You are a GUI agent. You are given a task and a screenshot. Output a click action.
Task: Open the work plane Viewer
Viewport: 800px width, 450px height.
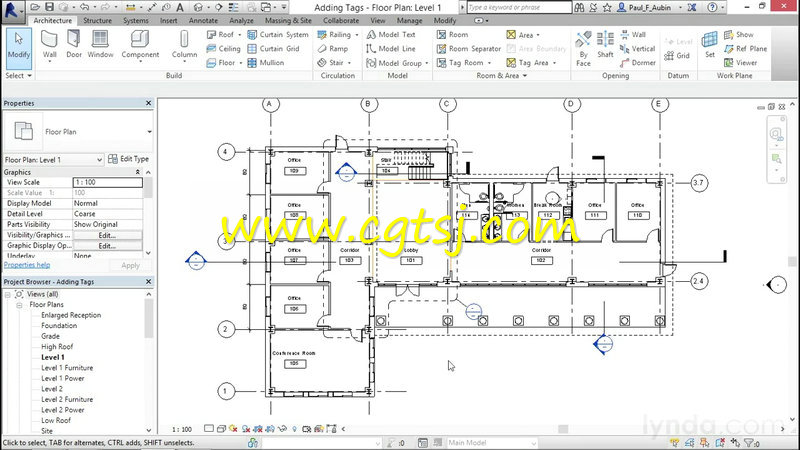(740, 63)
